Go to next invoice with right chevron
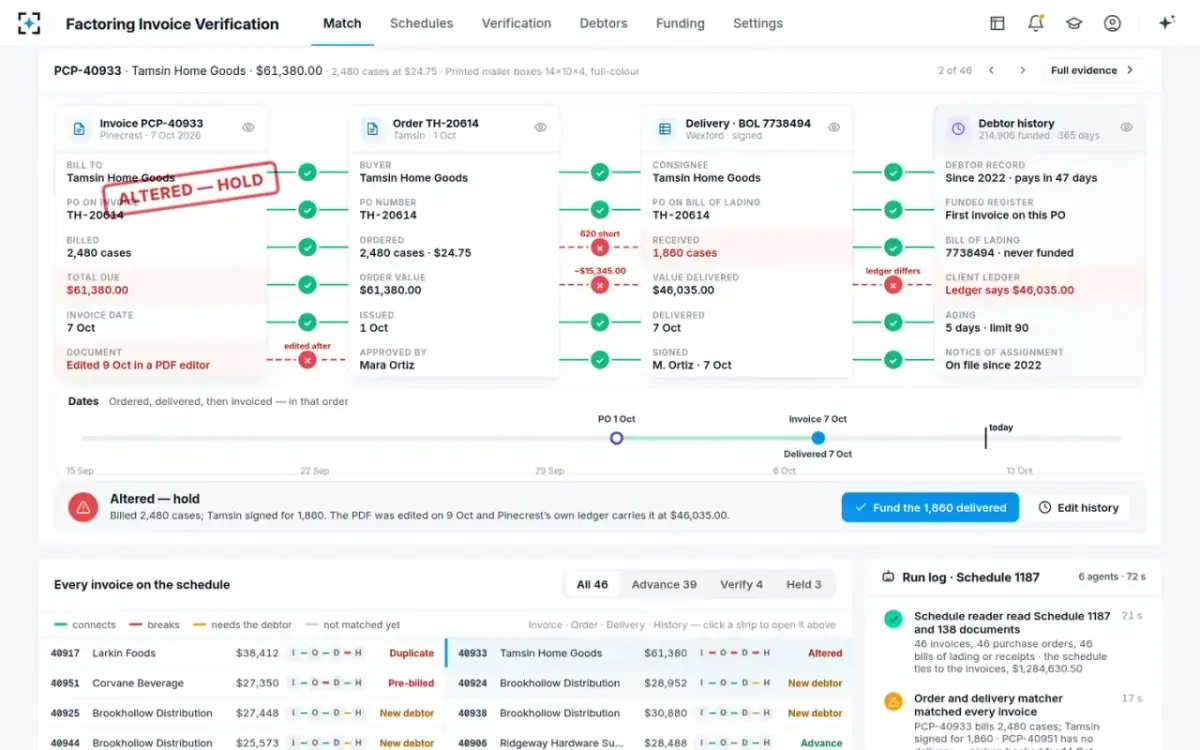Screen dimensions: 1200x750 point(1022,70)
